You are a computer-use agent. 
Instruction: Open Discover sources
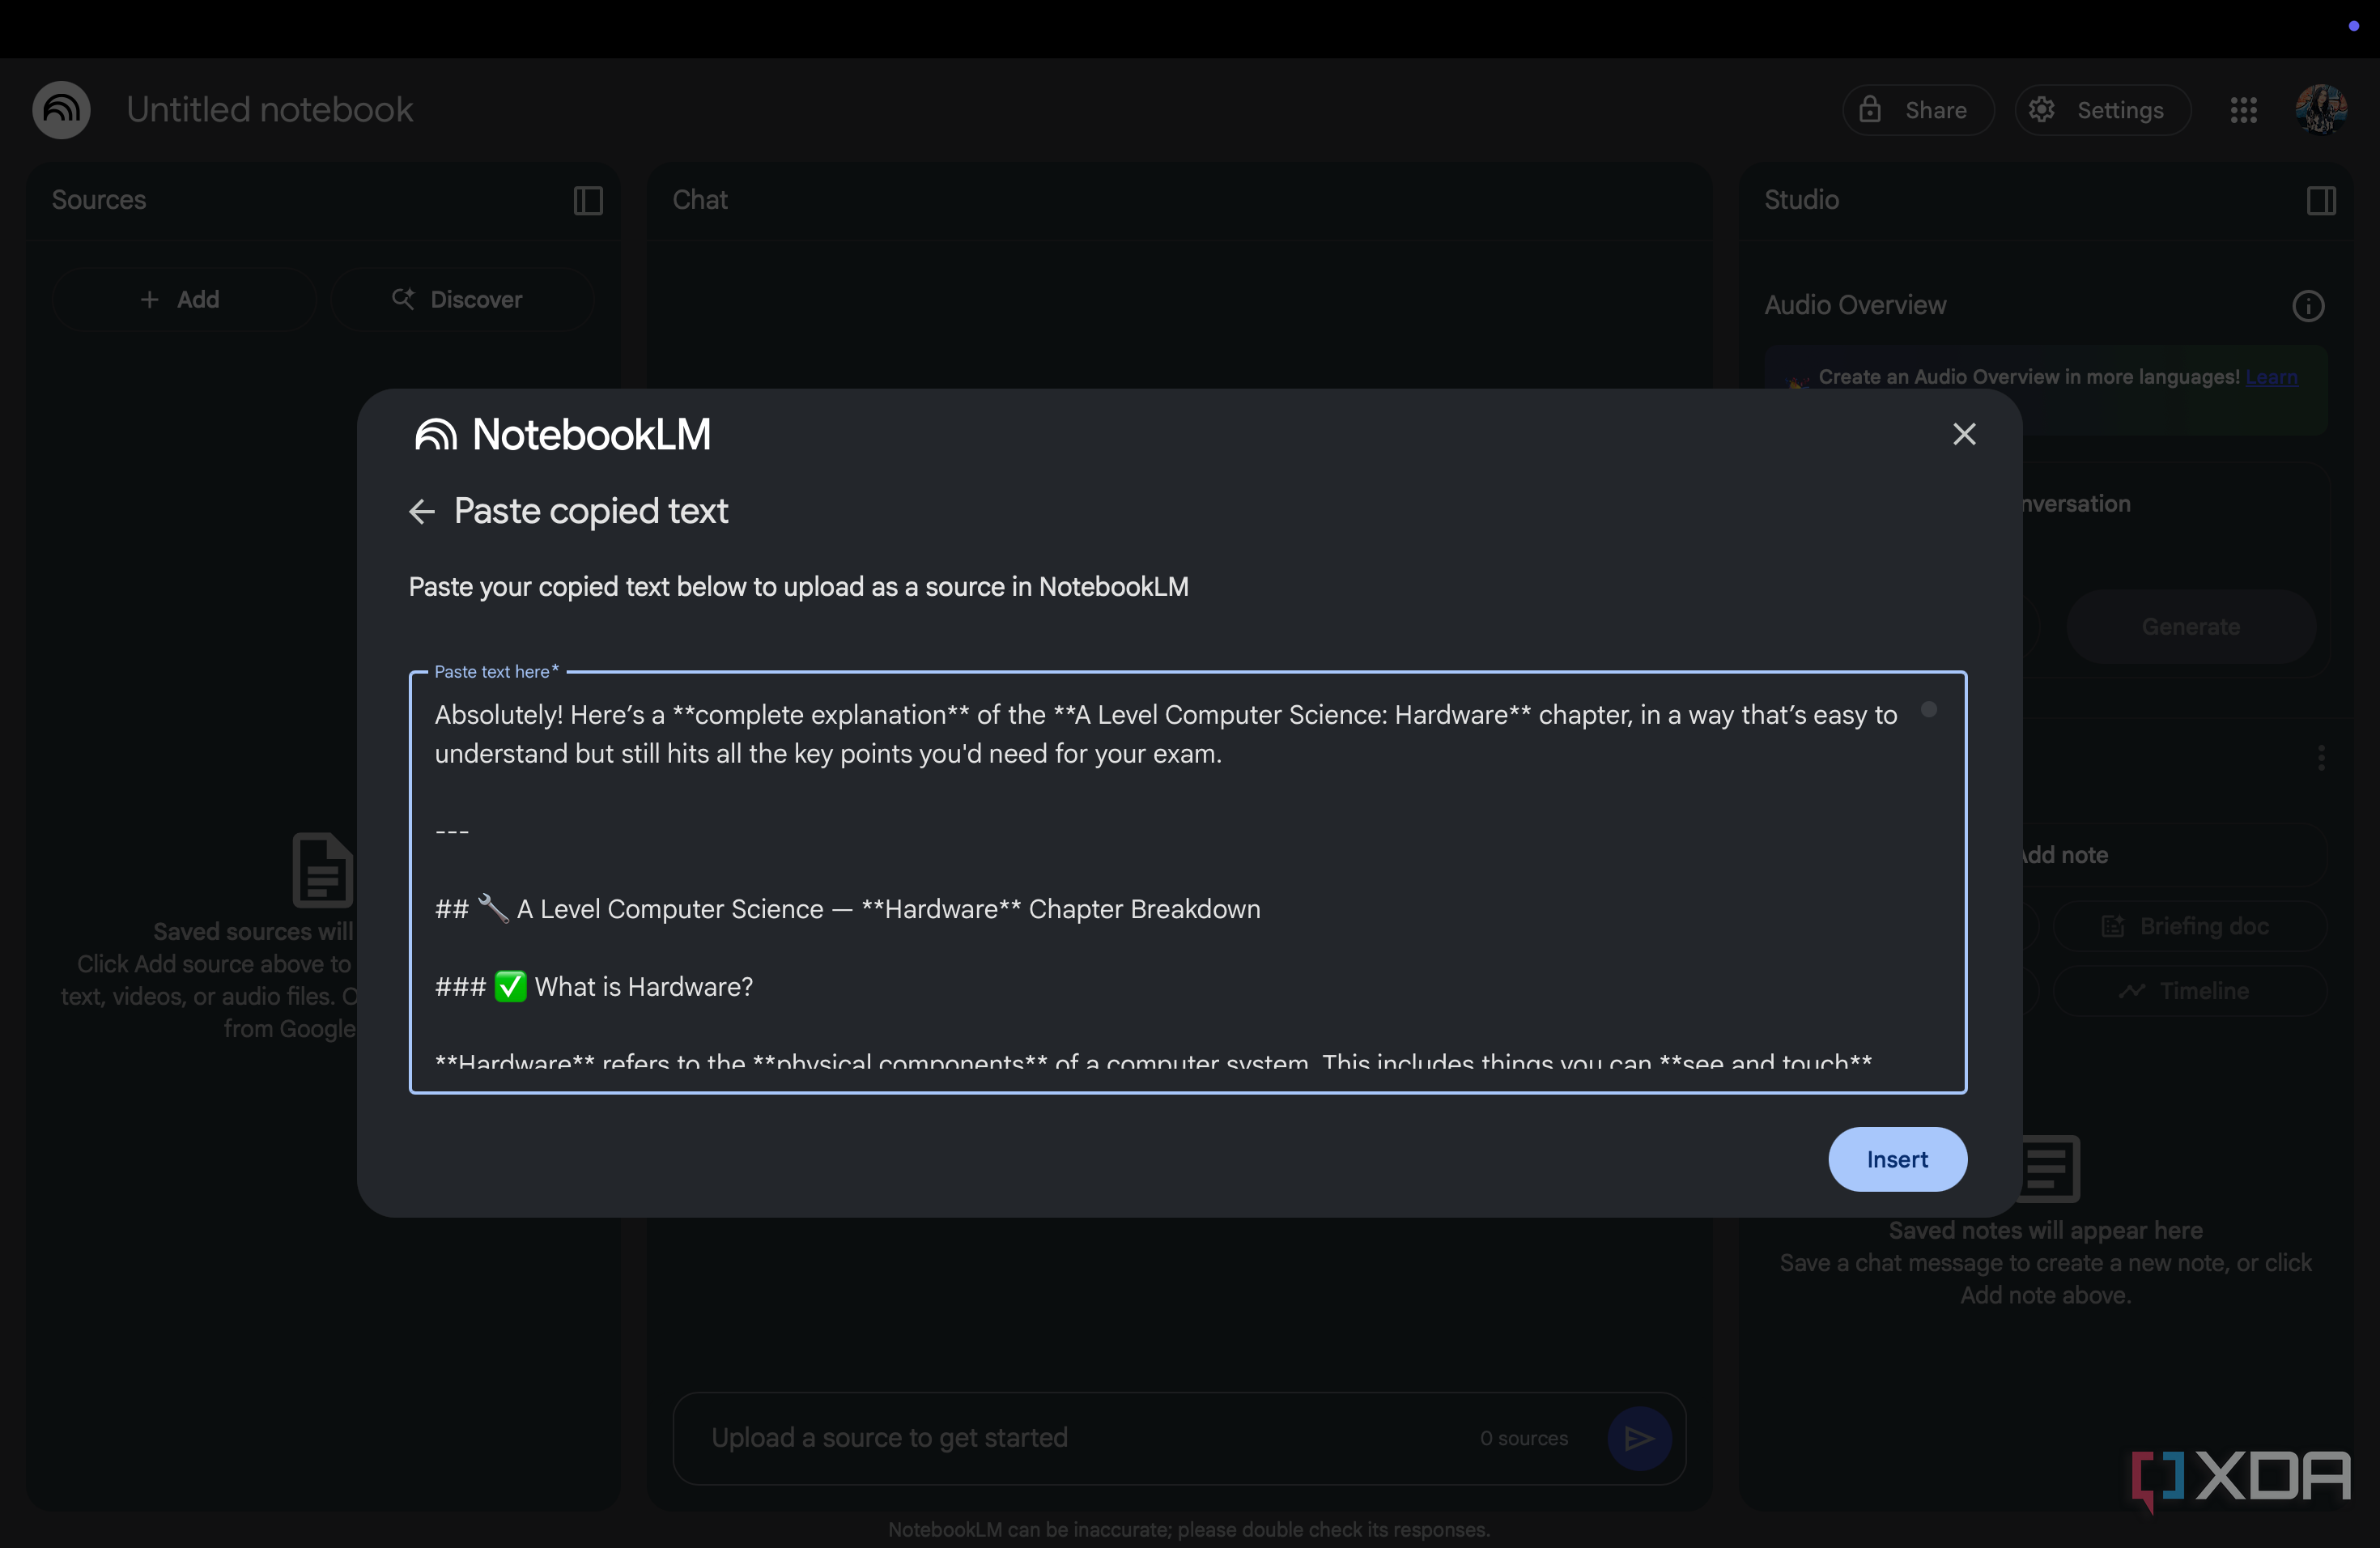click(461, 299)
